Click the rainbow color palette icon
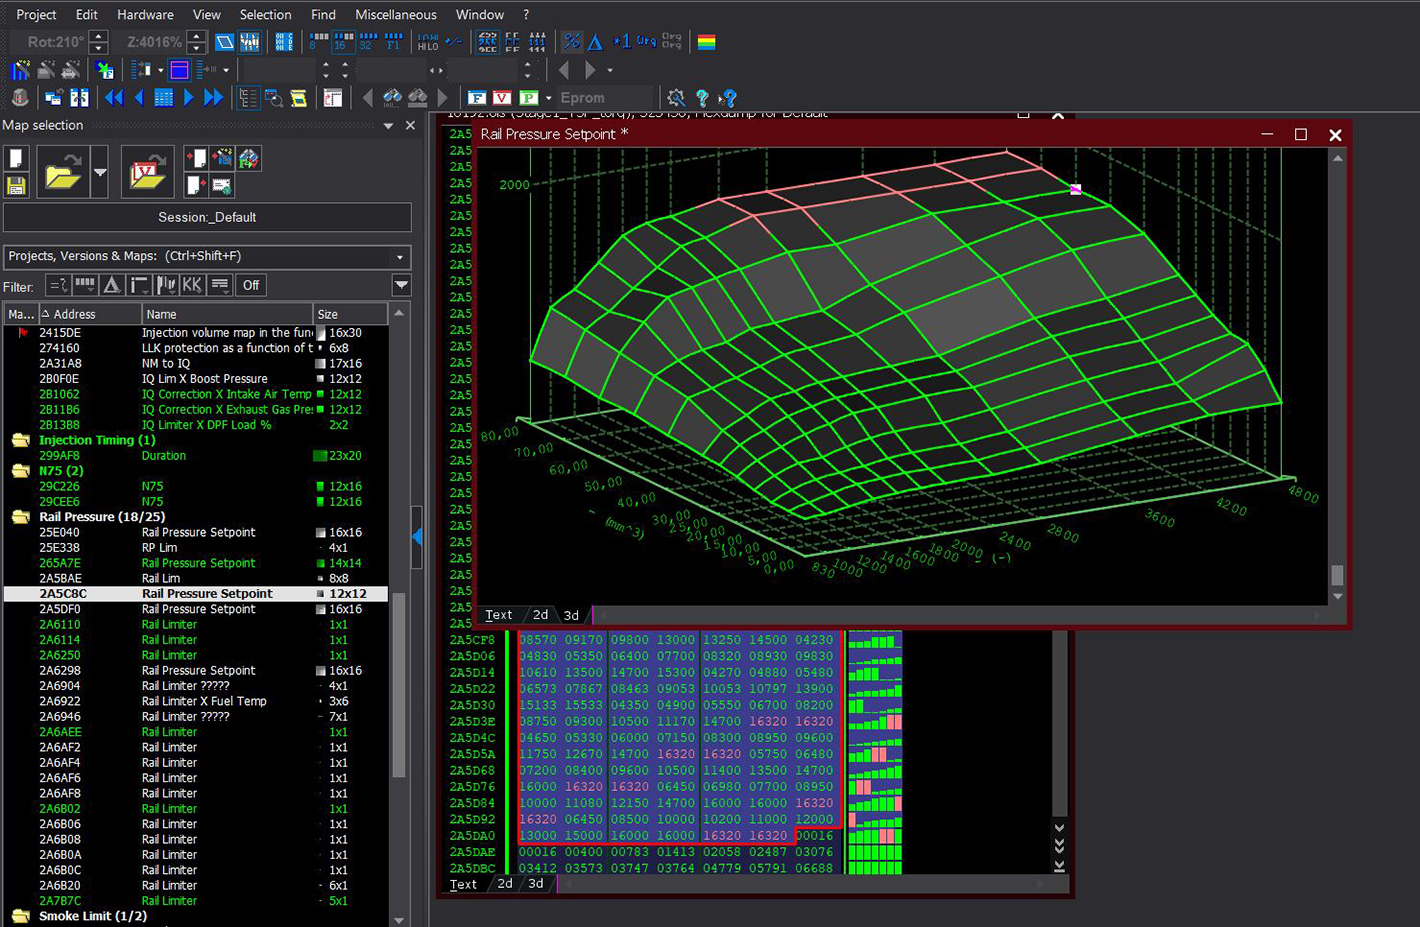 point(706,42)
